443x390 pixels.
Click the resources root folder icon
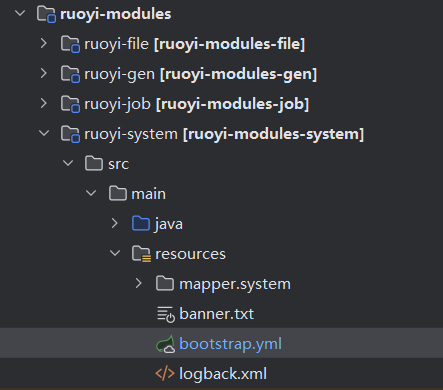point(141,254)
